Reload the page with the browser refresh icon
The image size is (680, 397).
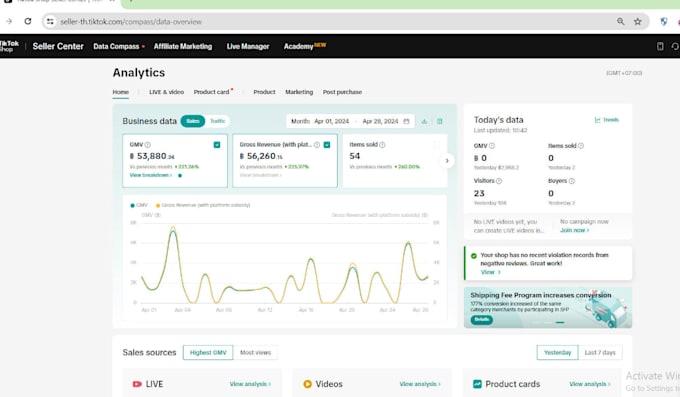[28, 21]
